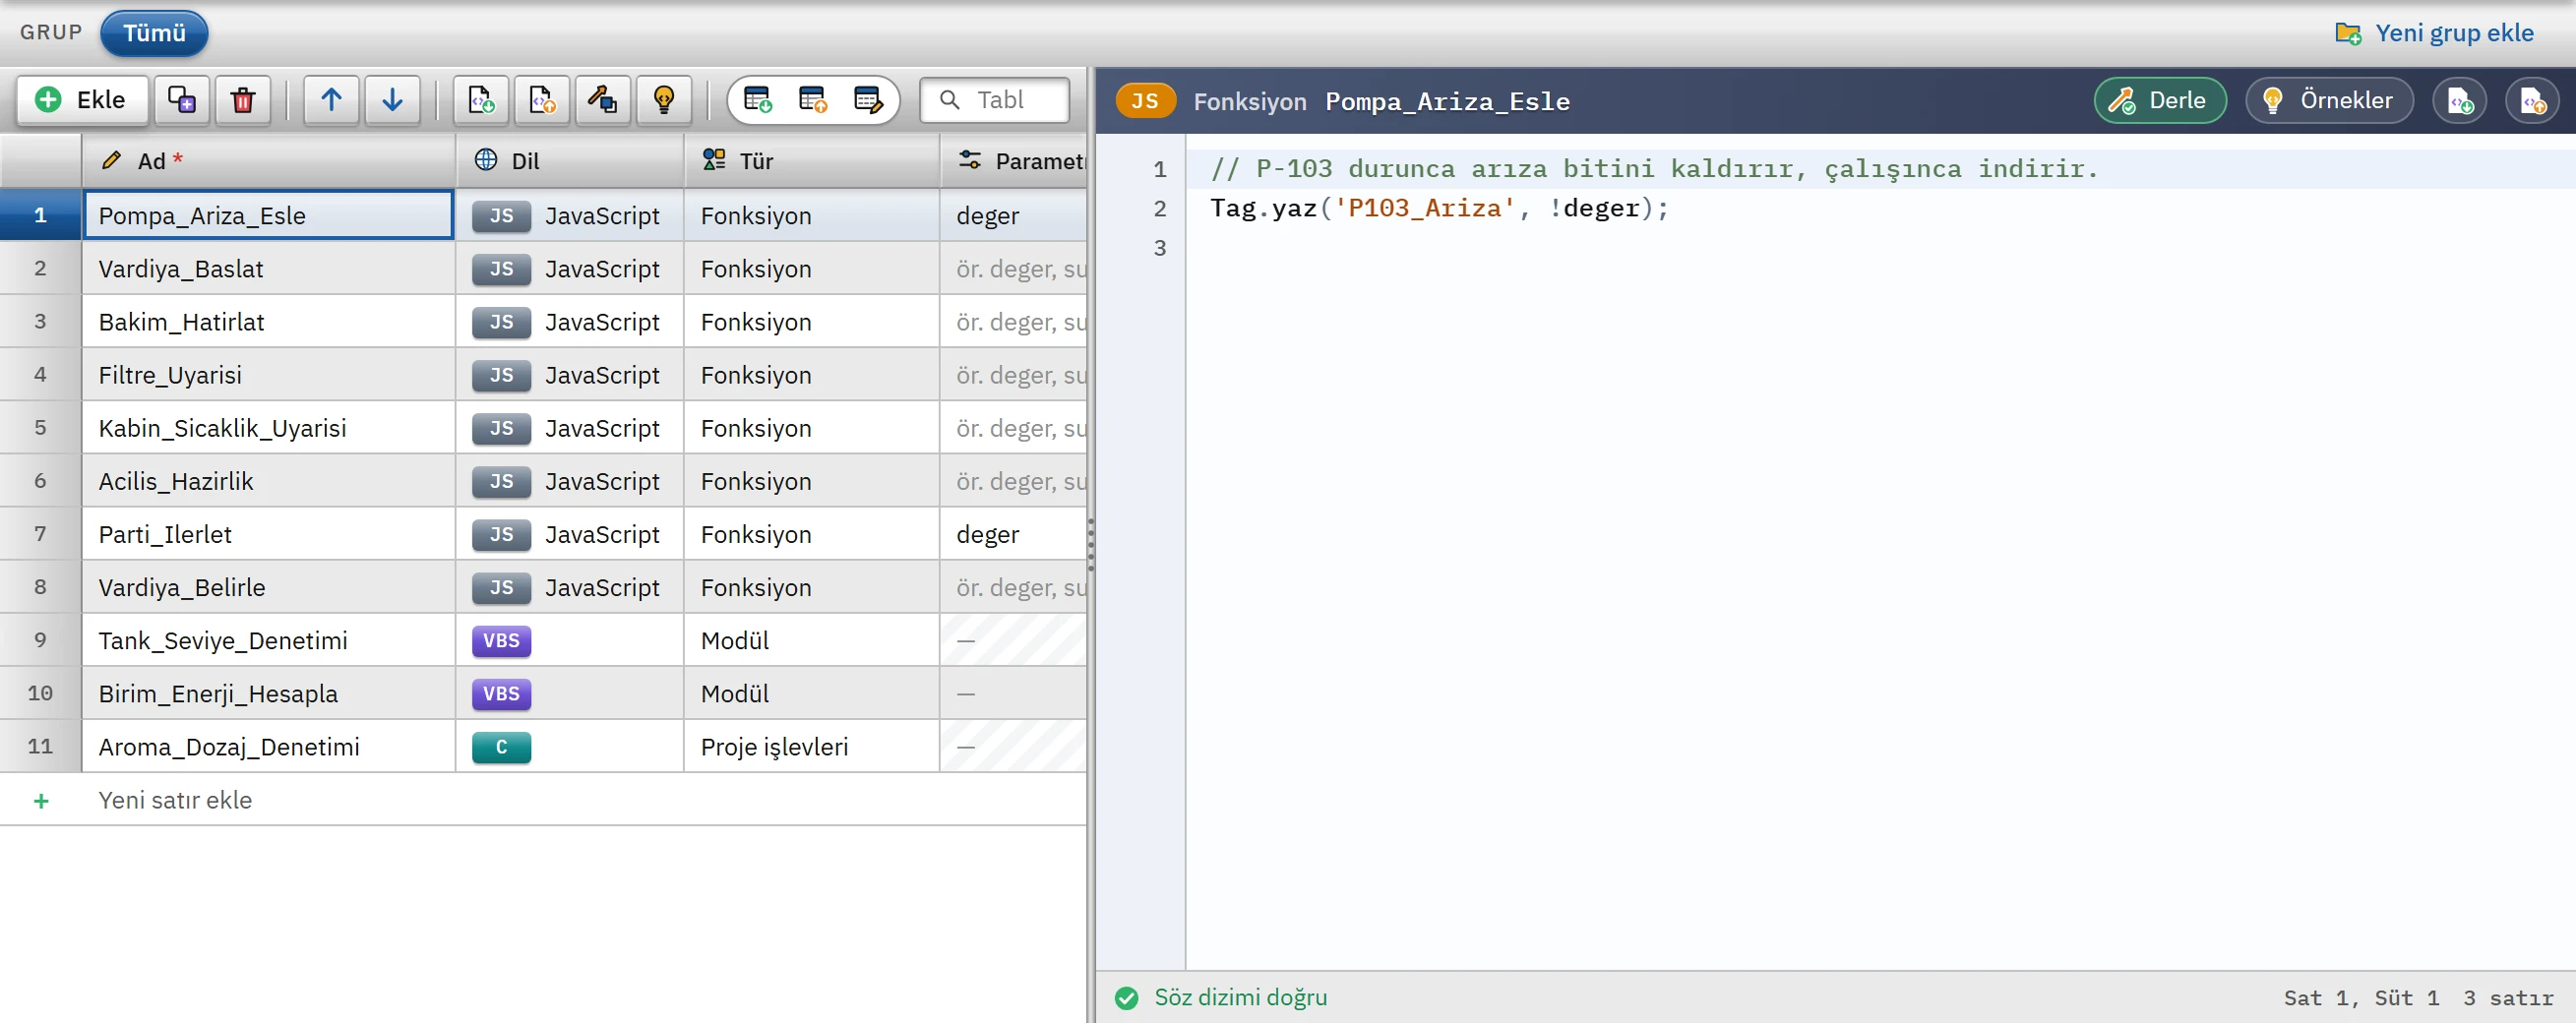The image size is (2576, 1023).
Task: Click Yeni satır ekle row
Action: [x=543, y=800]
